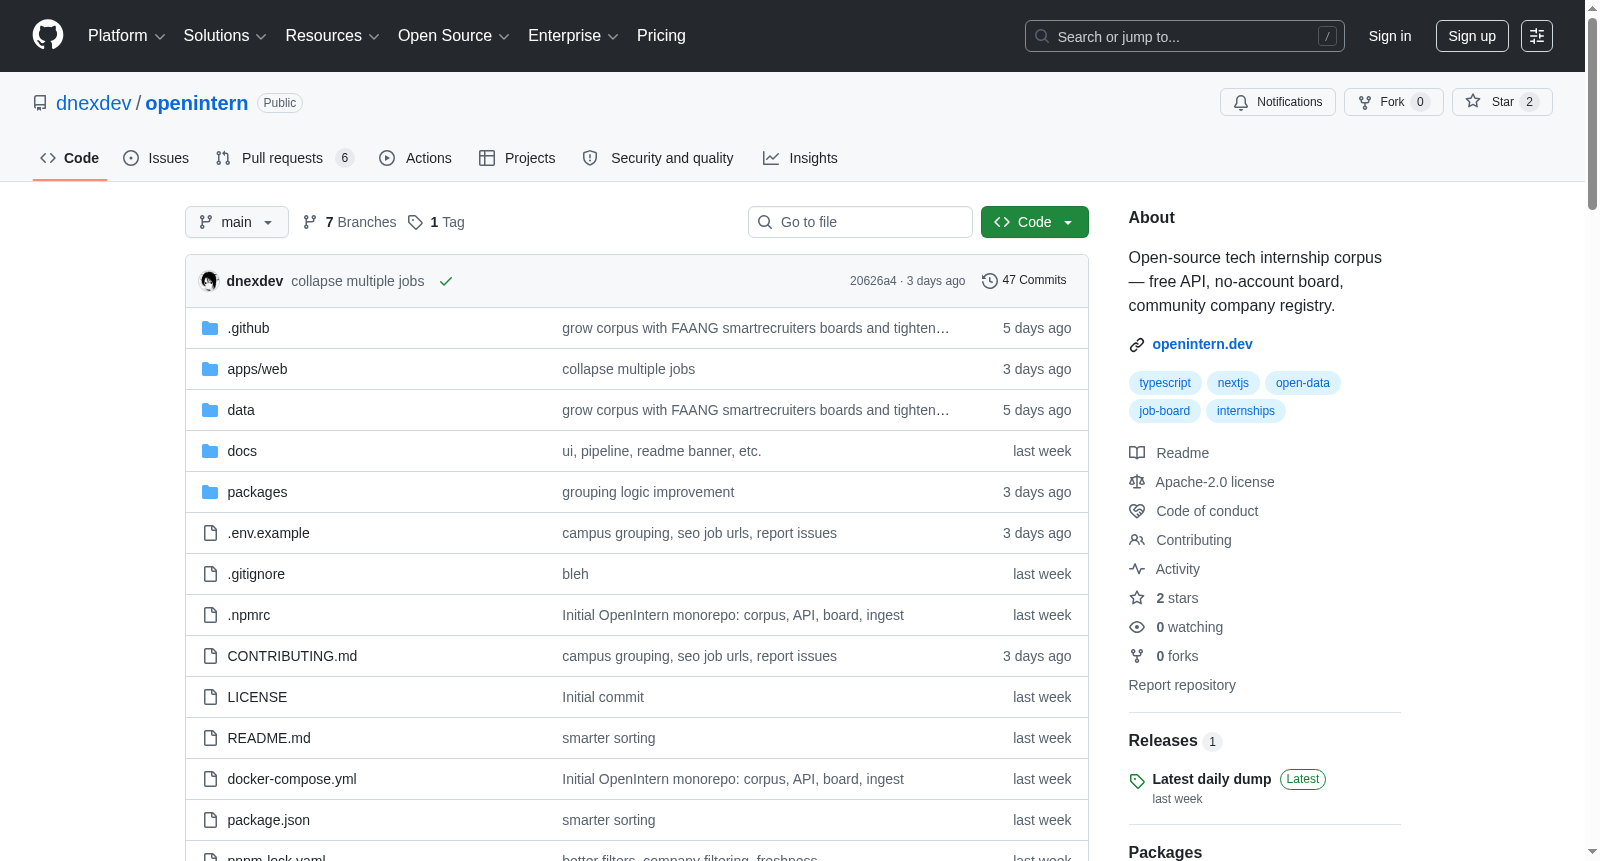Click the Activity pulse icon

(x=1137, y=569)
